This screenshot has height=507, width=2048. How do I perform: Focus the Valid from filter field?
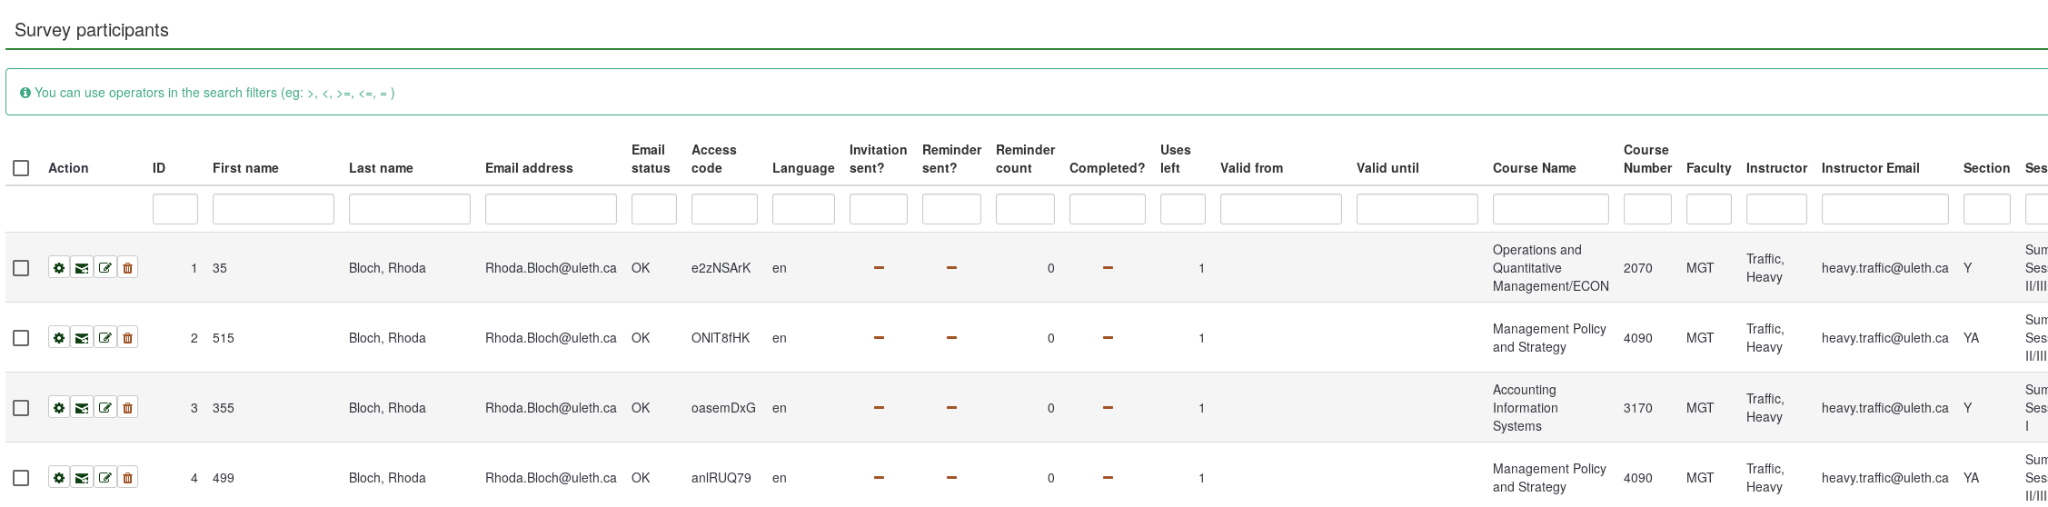tap(1281, 209)
